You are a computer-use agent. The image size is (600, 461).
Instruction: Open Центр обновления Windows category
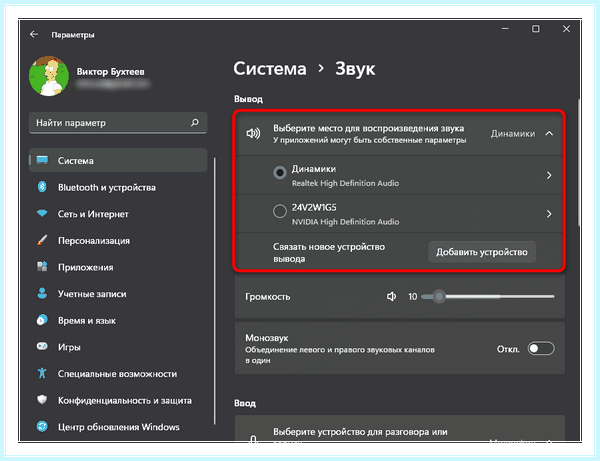pos(118,427)
